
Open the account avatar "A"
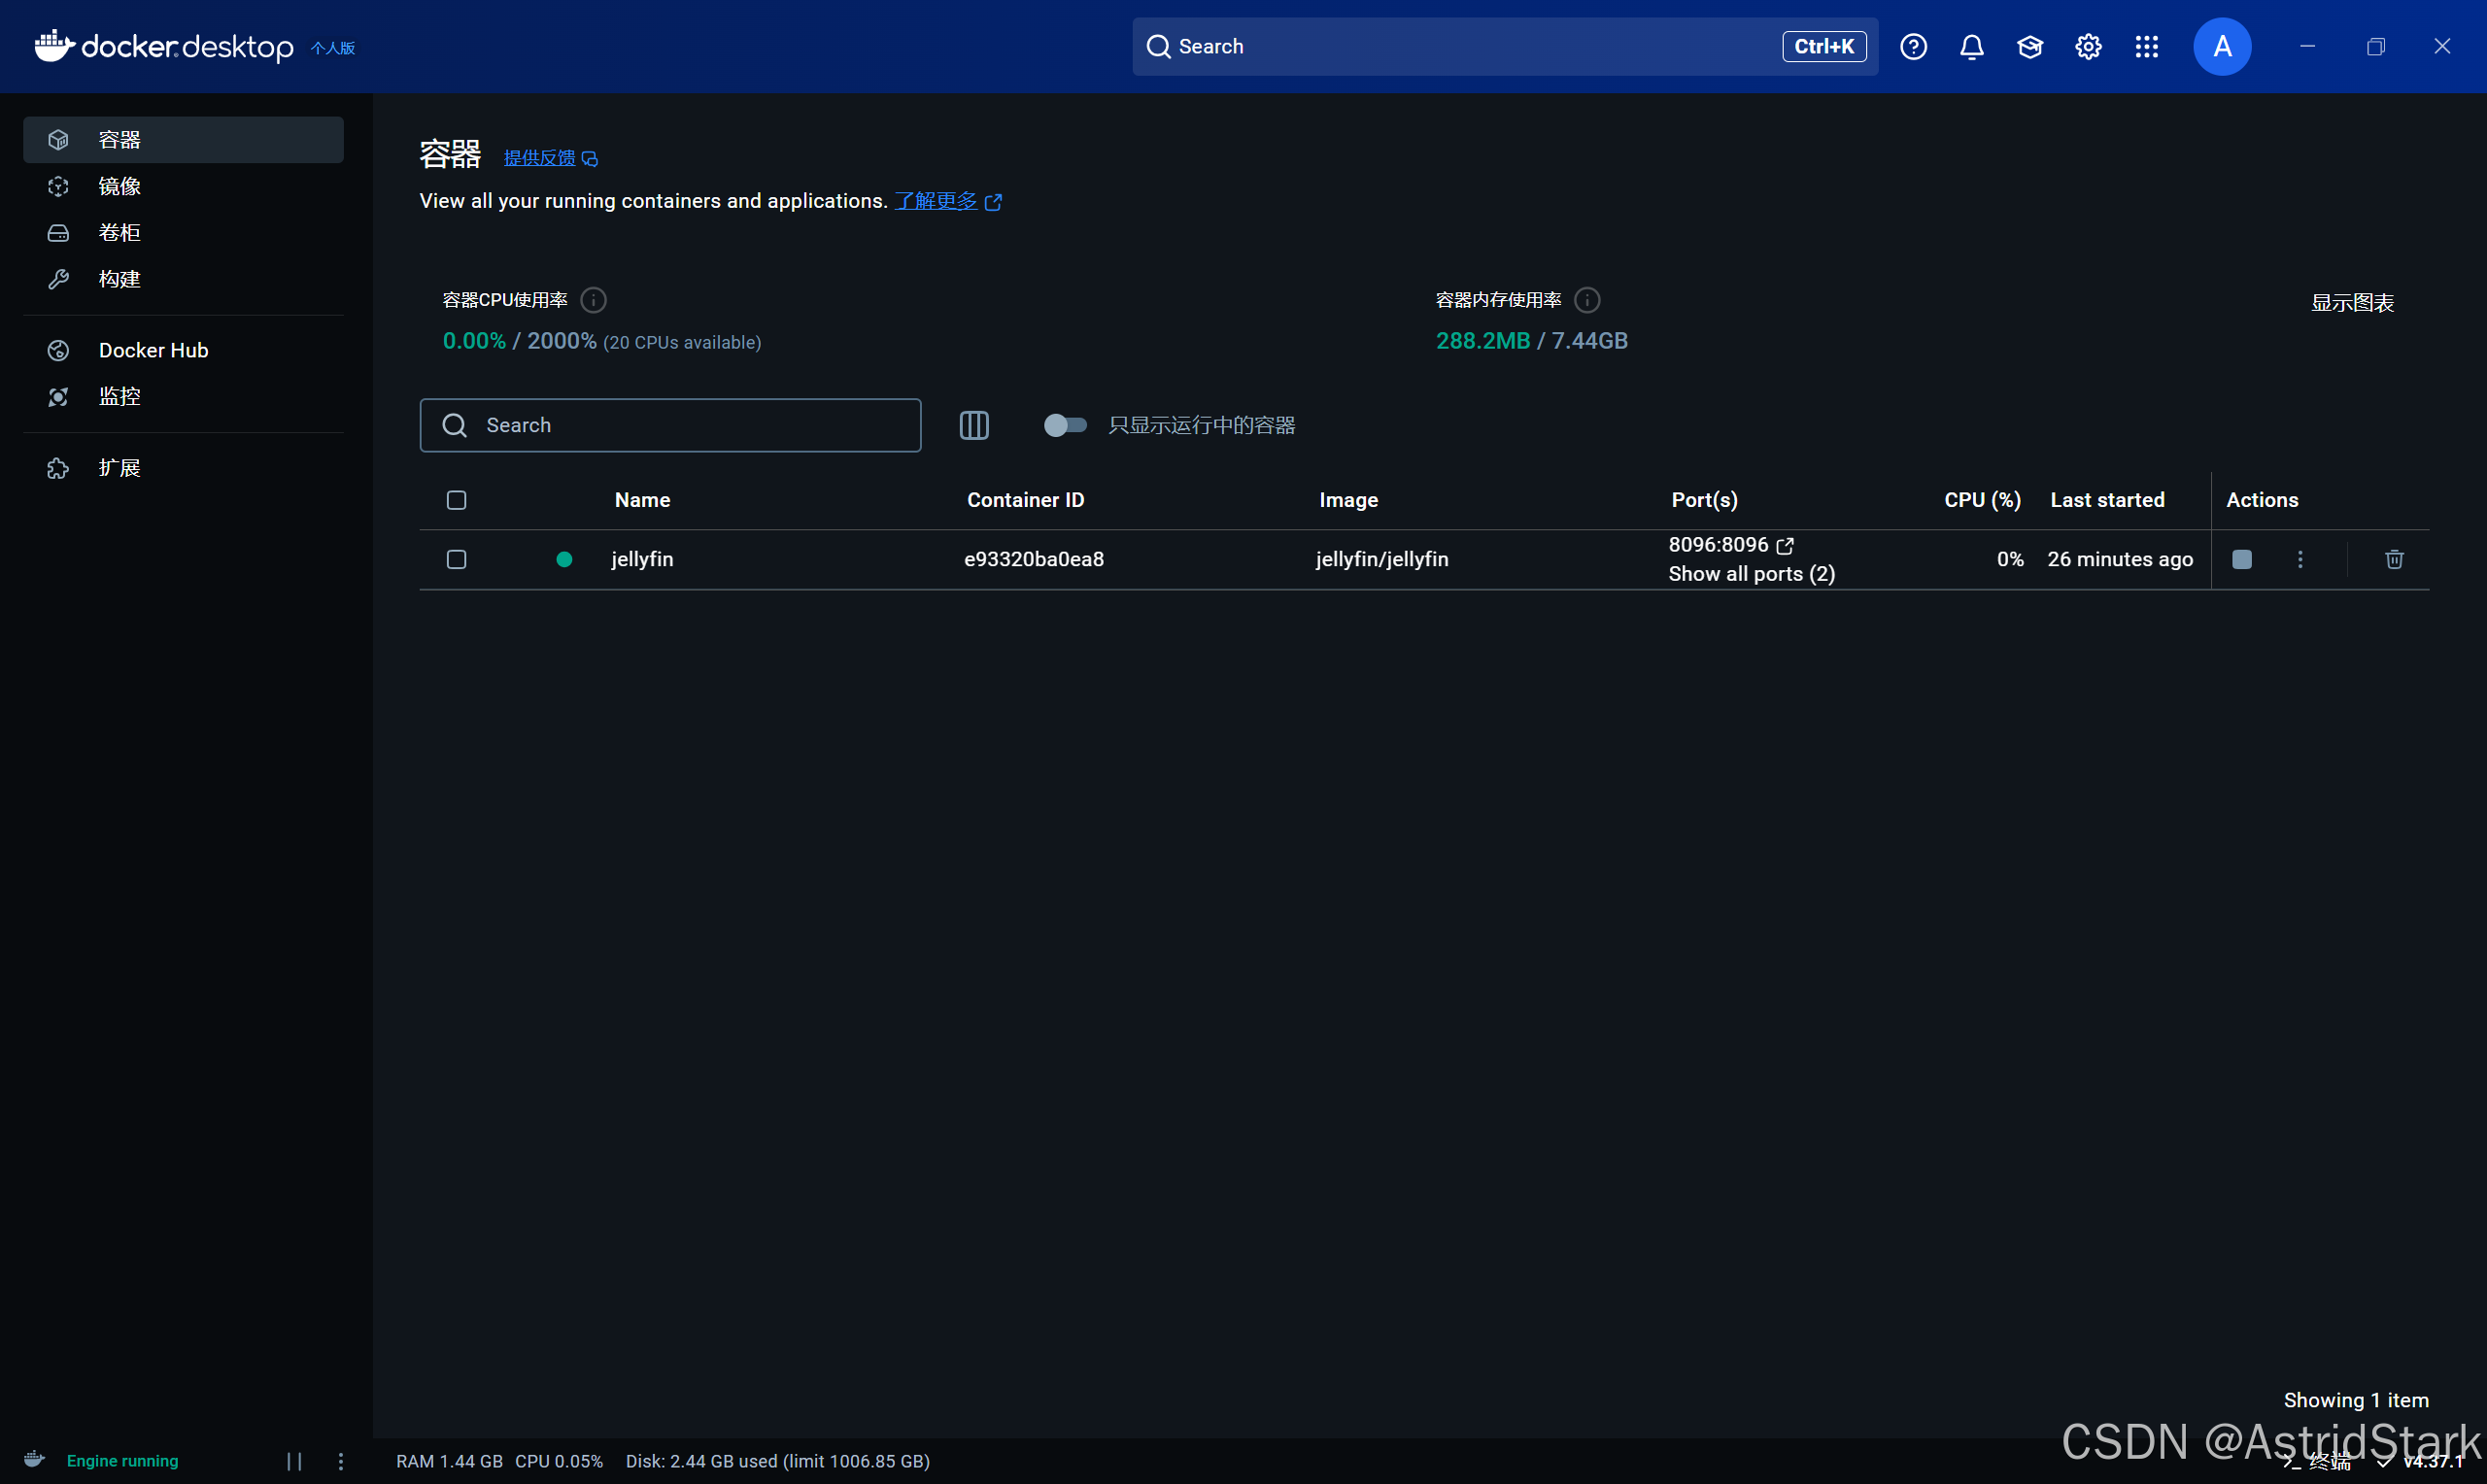coord(2221,46)
